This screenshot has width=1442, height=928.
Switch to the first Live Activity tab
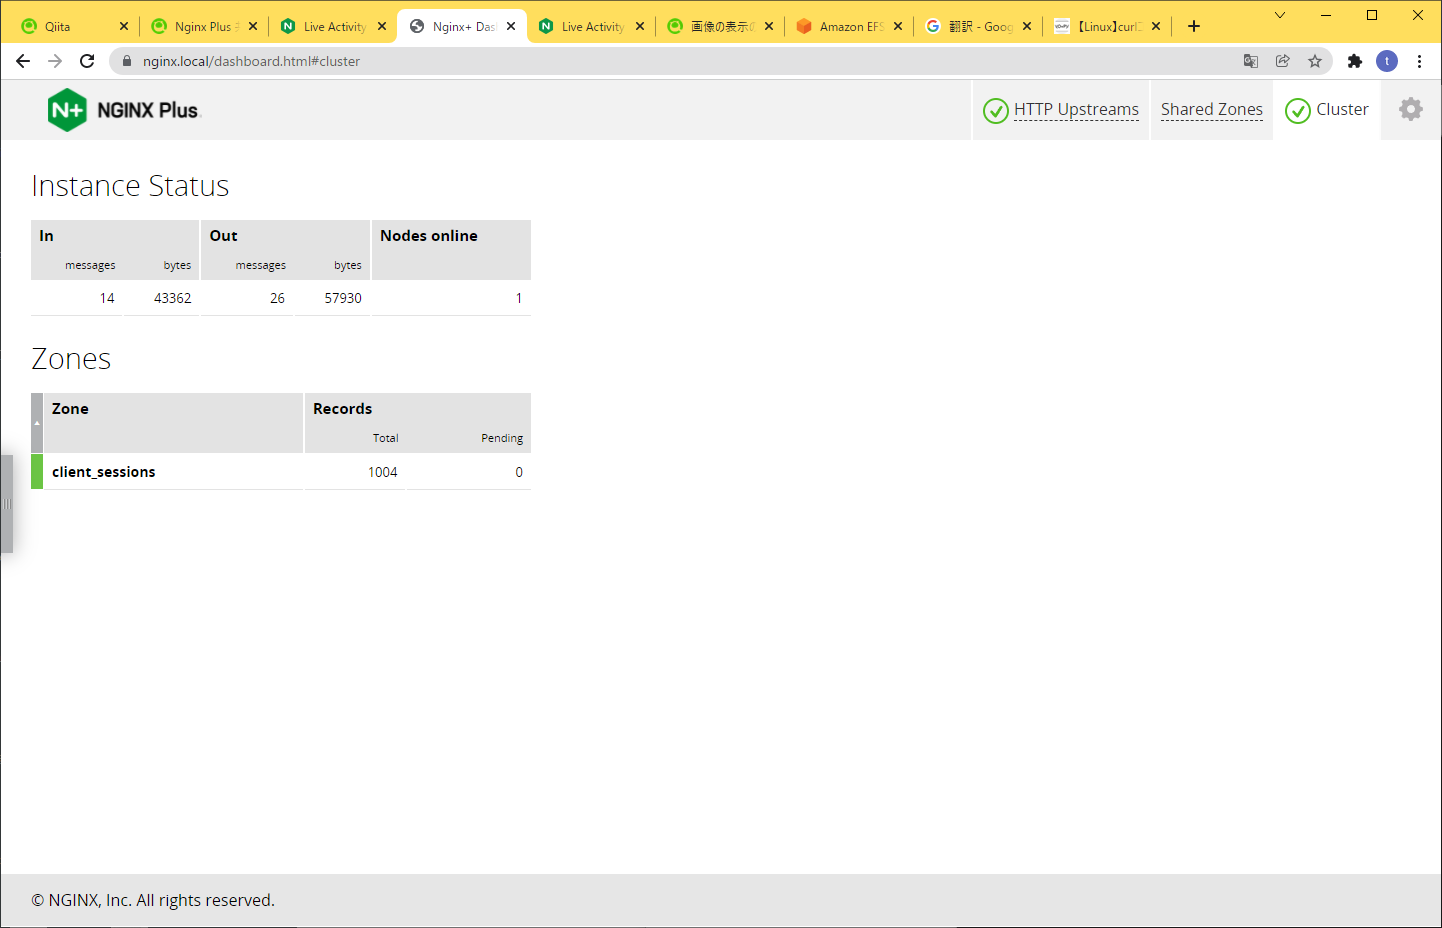click(x=333, y=26)
